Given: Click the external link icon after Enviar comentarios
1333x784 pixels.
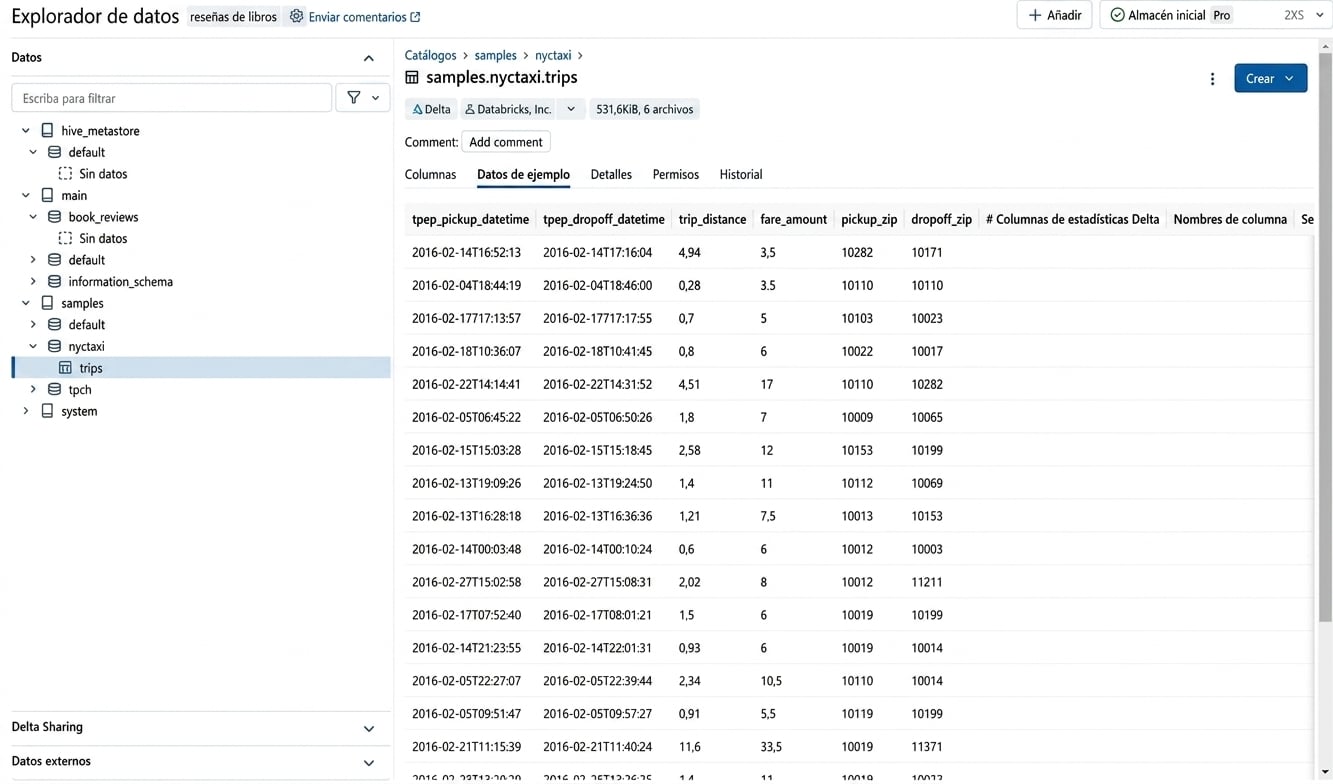Looking at the screenshot, I should 415,17.
